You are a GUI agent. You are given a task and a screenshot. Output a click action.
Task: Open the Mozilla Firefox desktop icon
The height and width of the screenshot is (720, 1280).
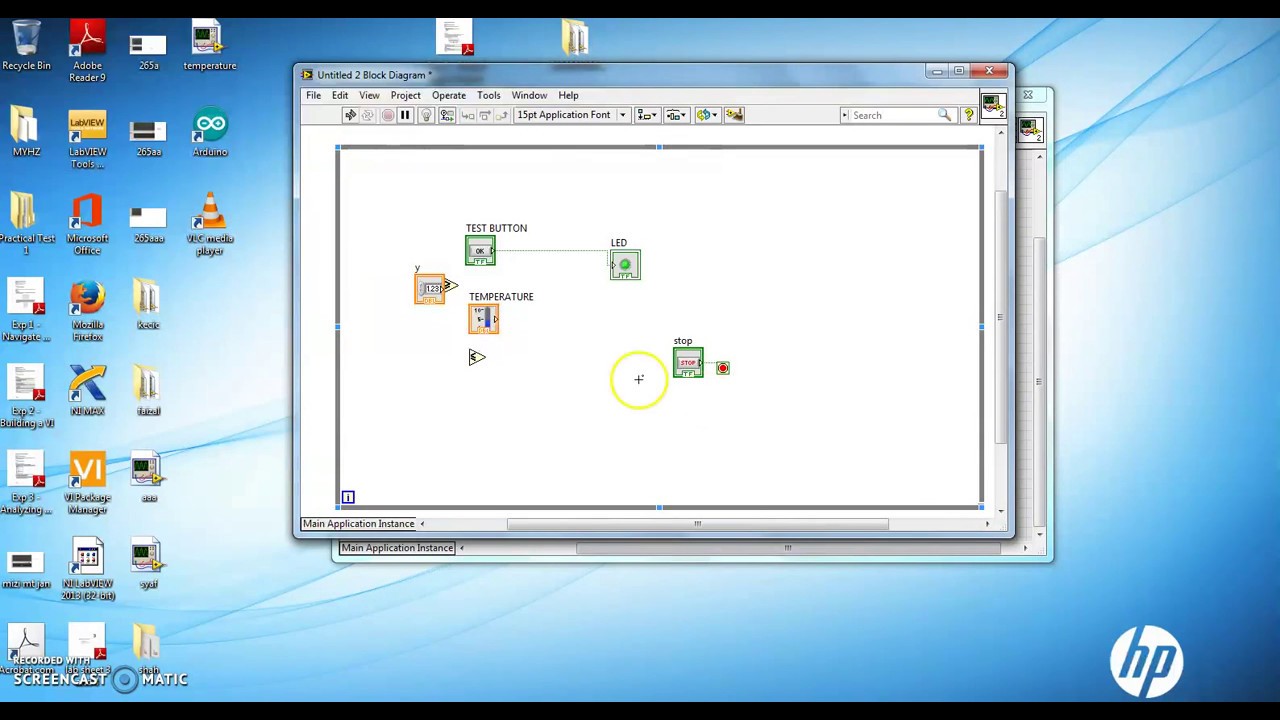[x=87, y=311]
